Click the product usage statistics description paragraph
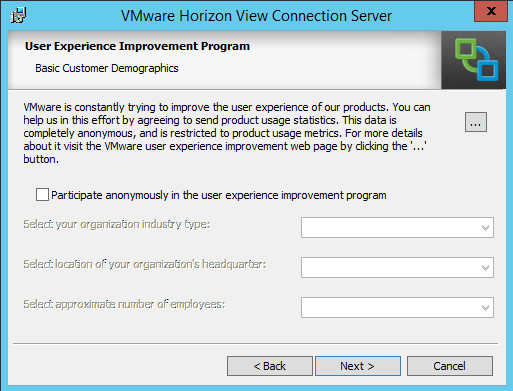Viewport: 513px width, 391px height. pyautogui.click(x=227, y=133)
